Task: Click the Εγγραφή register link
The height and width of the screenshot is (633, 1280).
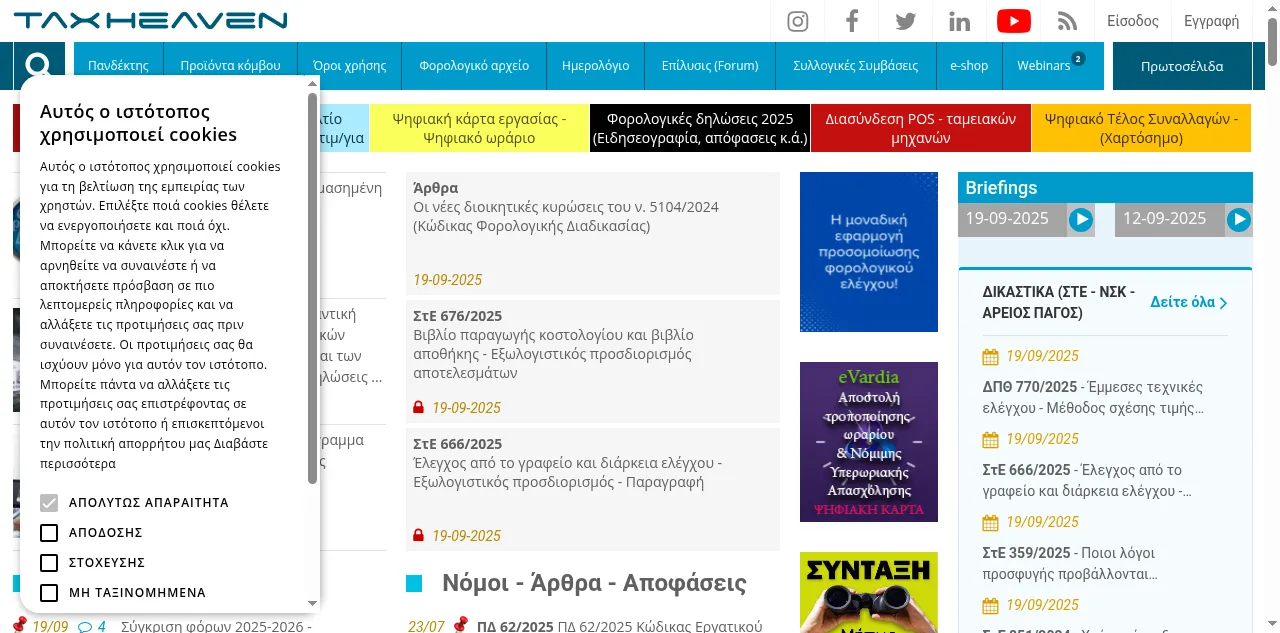Action: tap(1211, 21)
